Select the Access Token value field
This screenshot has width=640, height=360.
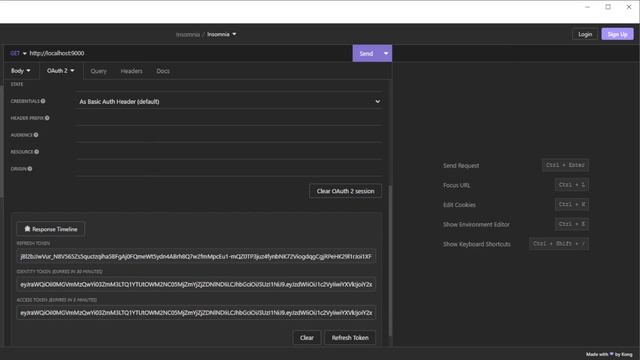click(x=196, y=313)
